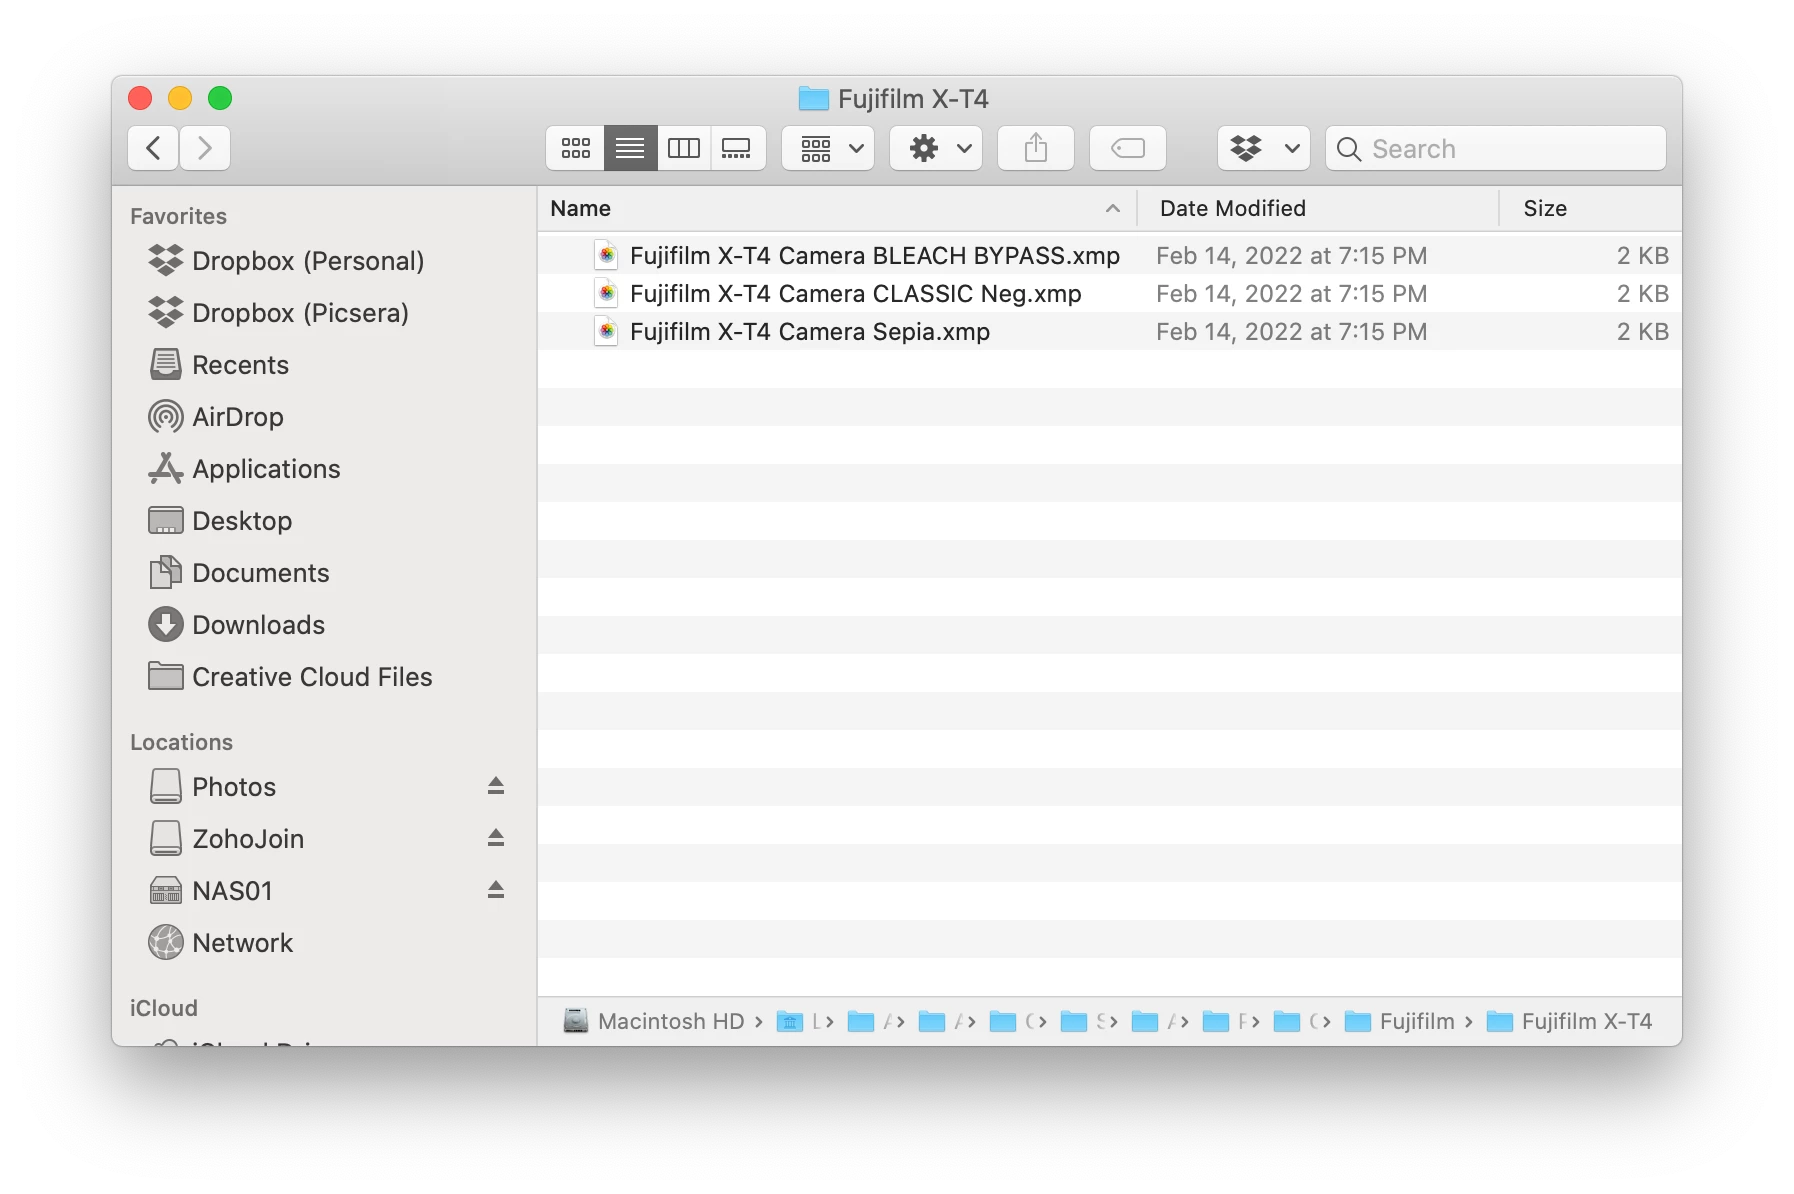Click the Fujifilm X-T4 title folder icon

814,99
